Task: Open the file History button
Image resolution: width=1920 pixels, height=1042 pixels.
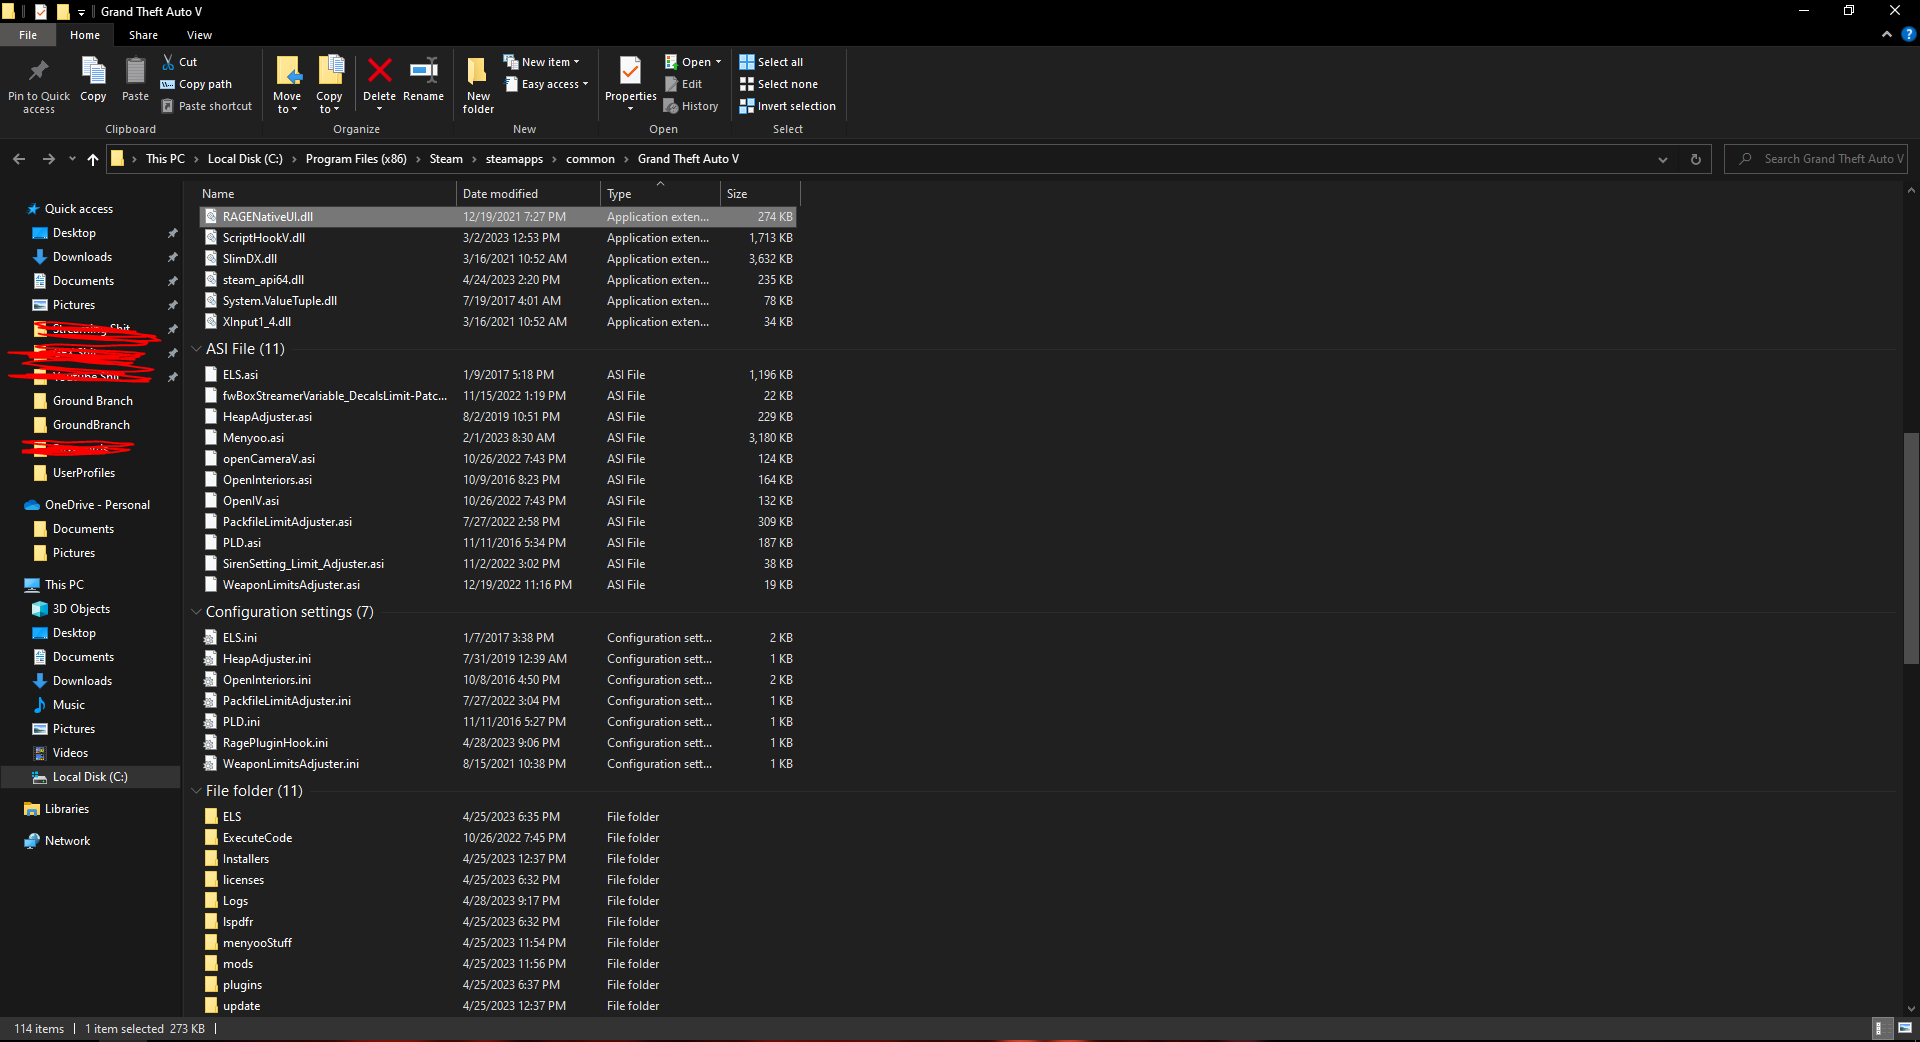Action: (692, 106)
